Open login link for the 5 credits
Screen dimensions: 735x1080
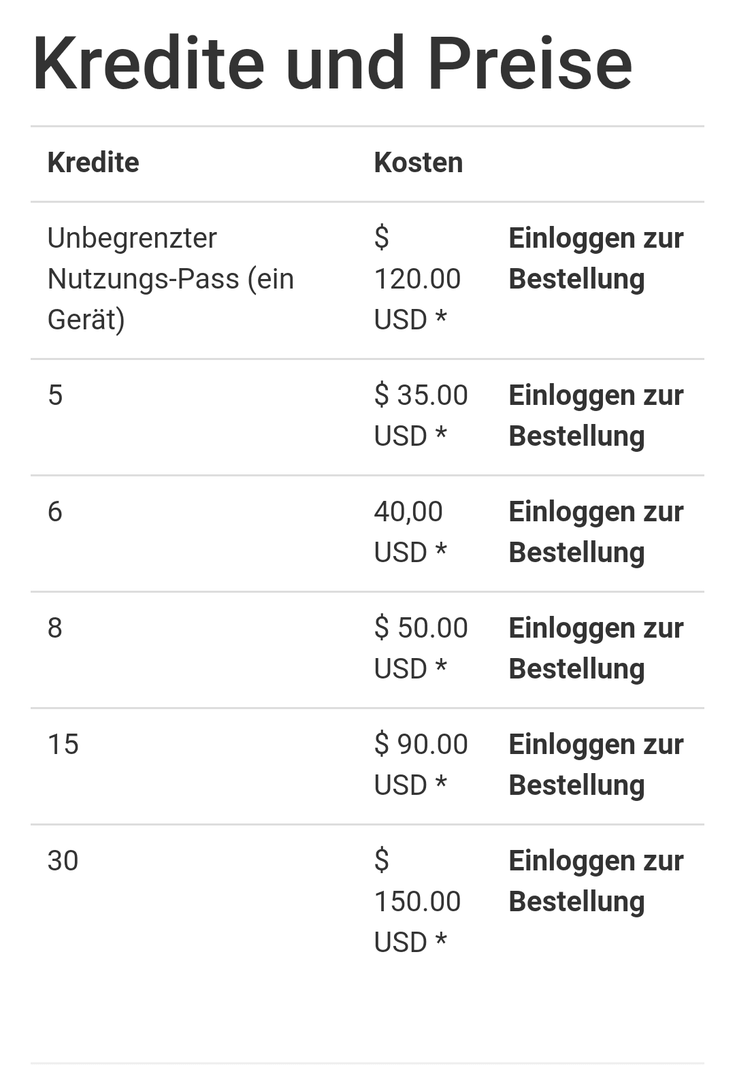pyautogui.click(x=596, y=415)
